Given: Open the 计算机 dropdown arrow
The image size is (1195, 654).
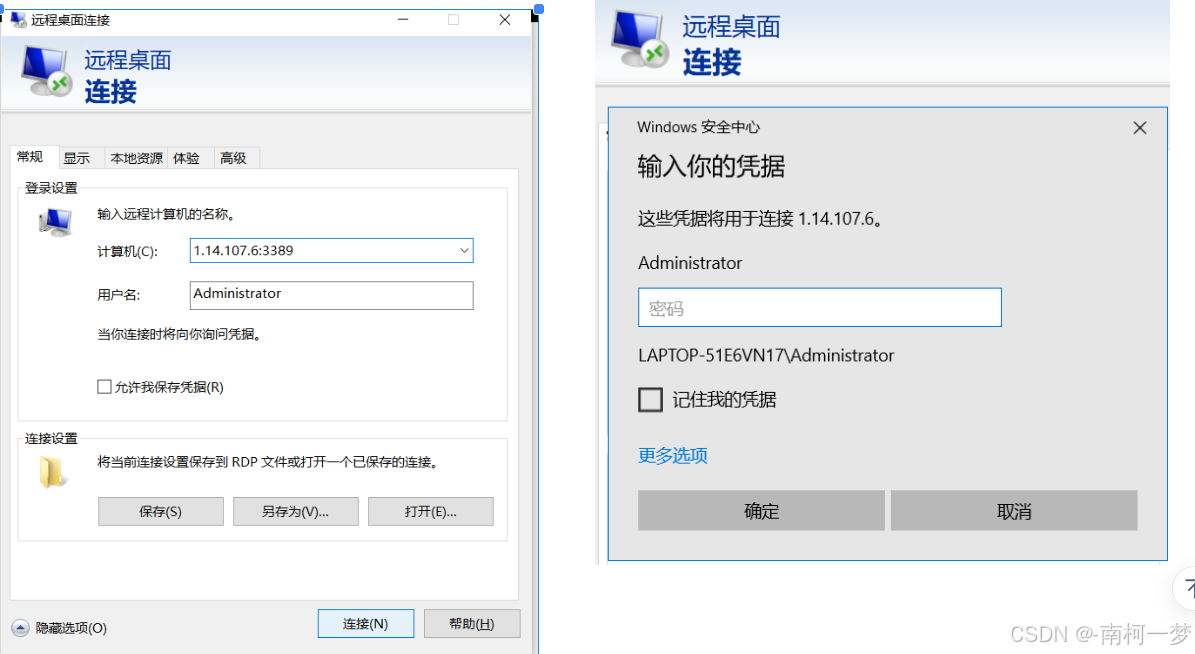Looking at the screenshot, I should tap(464, 251).
